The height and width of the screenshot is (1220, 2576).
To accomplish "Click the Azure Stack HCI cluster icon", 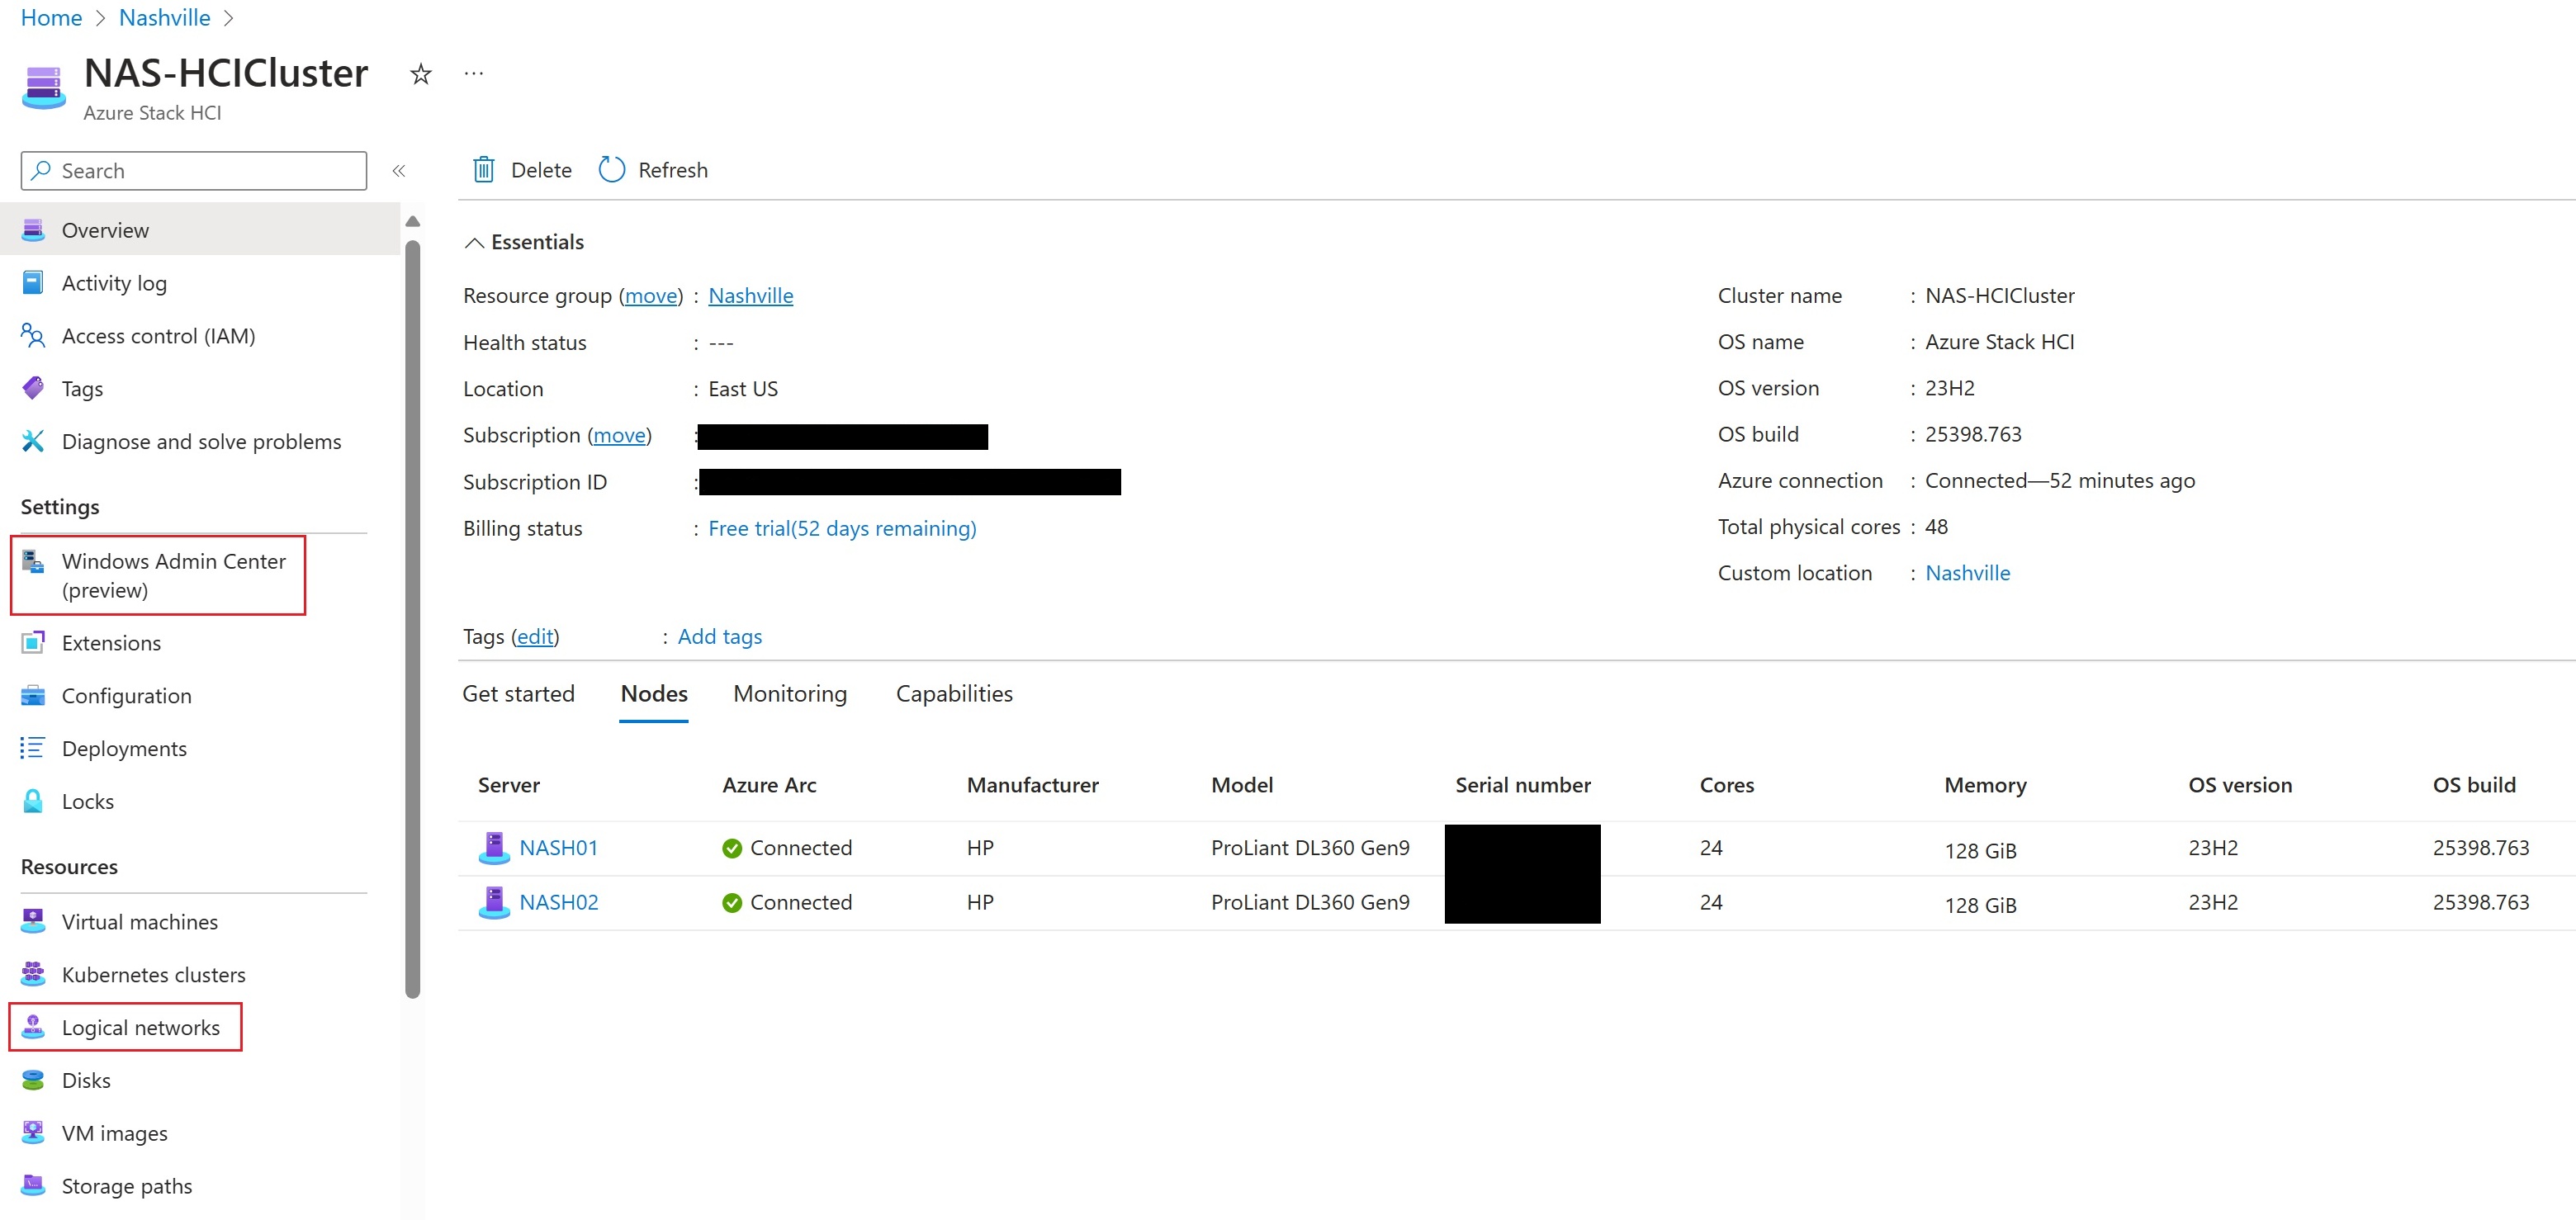I will pyautogui.click(x=44, y=88).
